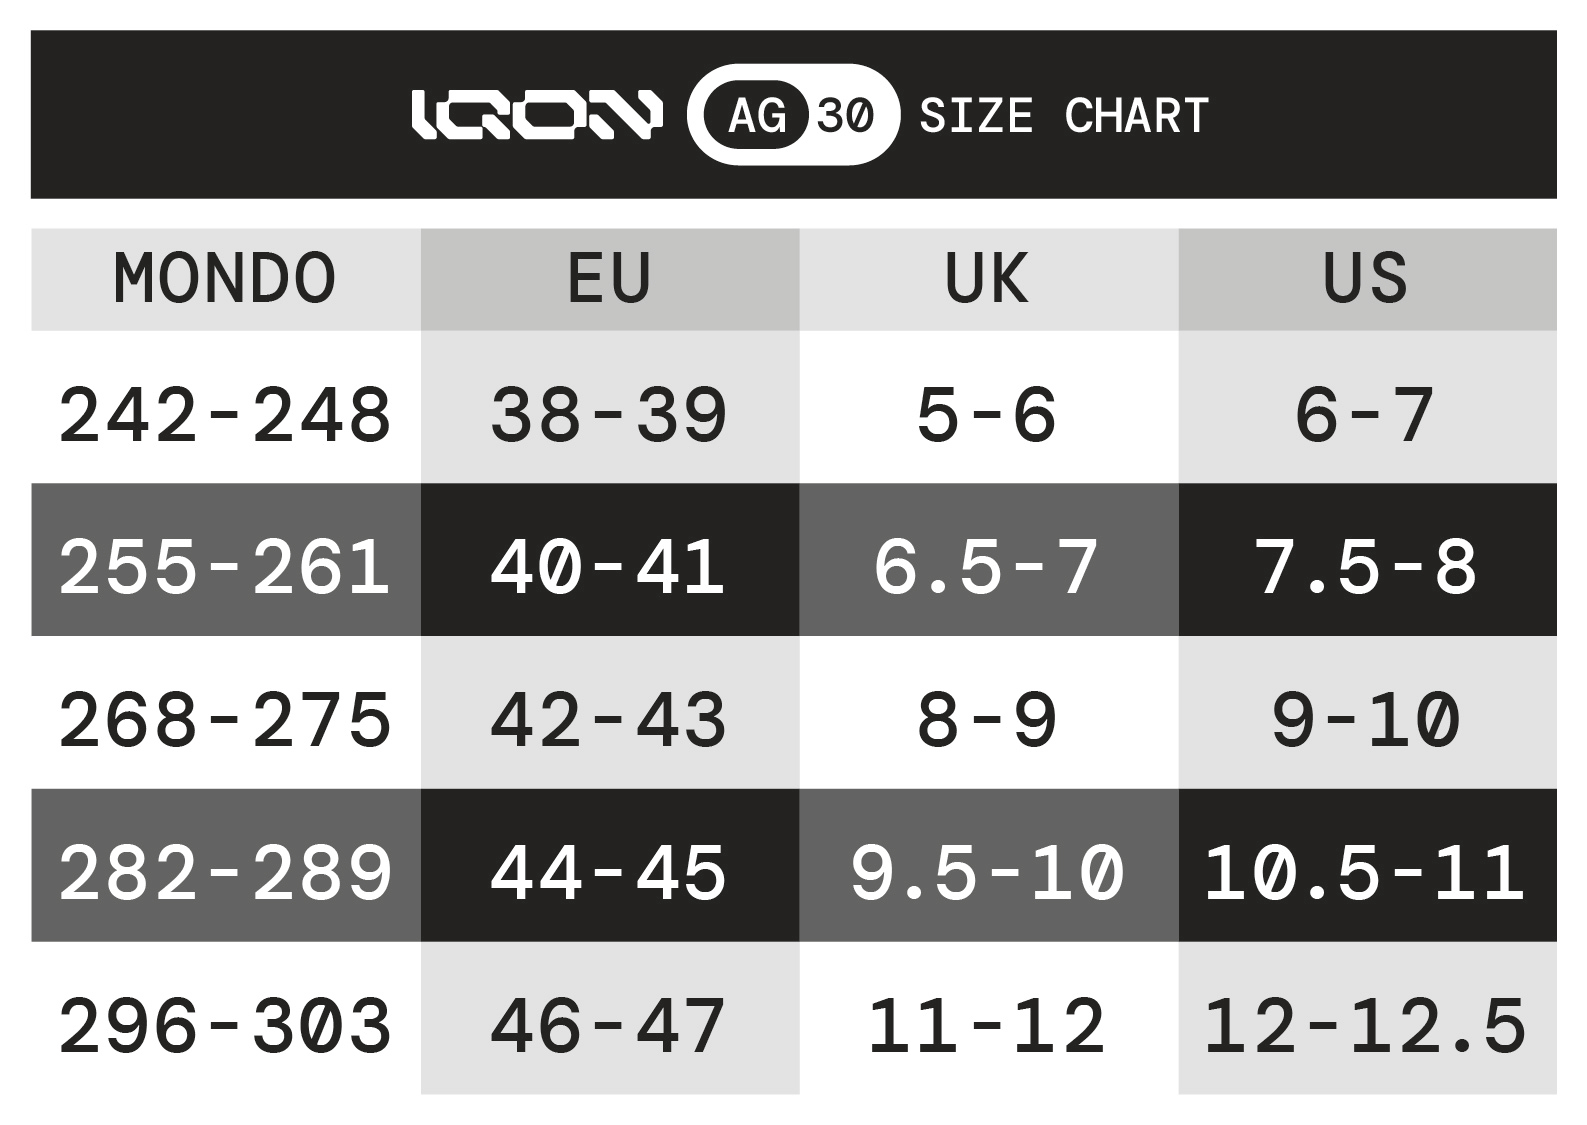Select the EU 40-41 cell
This screenshot has width=1587, height=1125.
click(x=609, y=567)
